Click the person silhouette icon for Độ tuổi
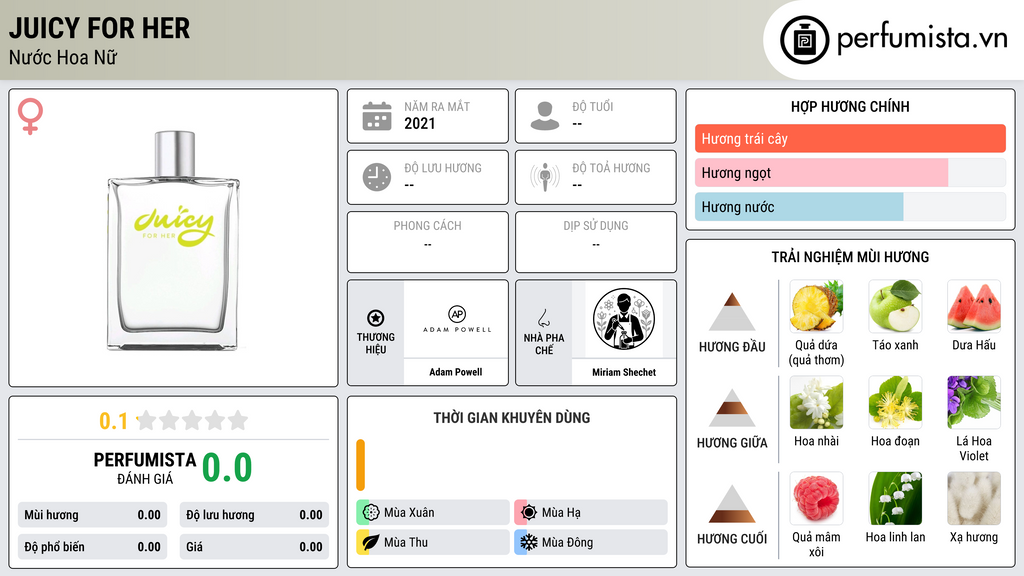Viewport: 1024px width, 576px height. [x=545, y=116]
